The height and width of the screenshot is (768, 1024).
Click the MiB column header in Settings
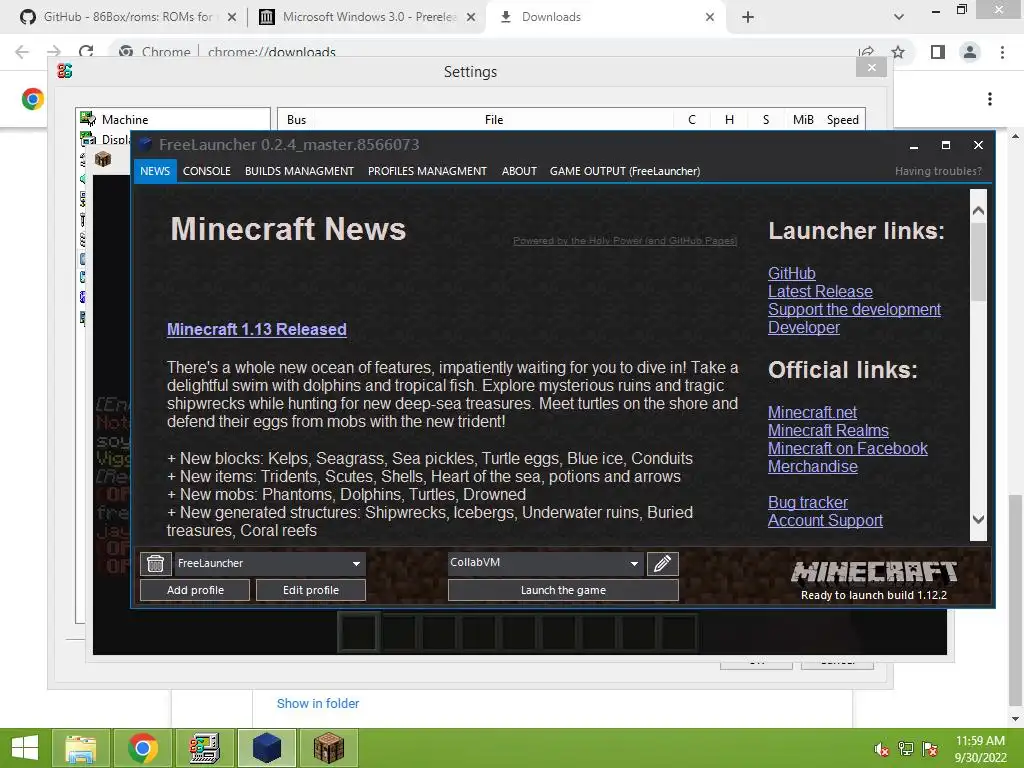[x=803, y=120]
